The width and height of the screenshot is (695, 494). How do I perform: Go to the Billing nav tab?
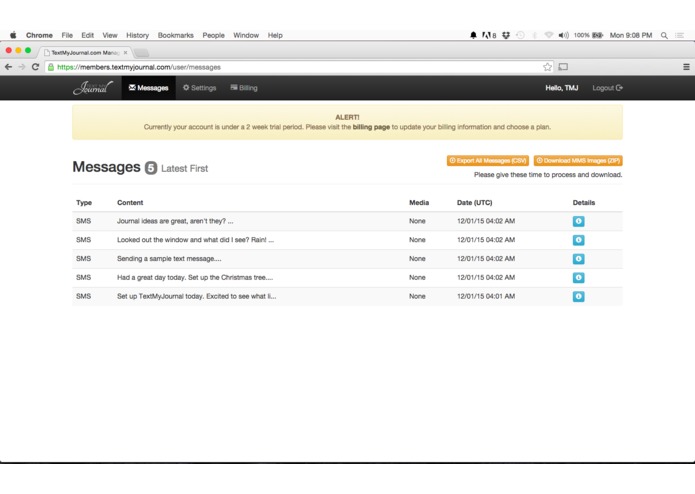(x=244, y=88)
